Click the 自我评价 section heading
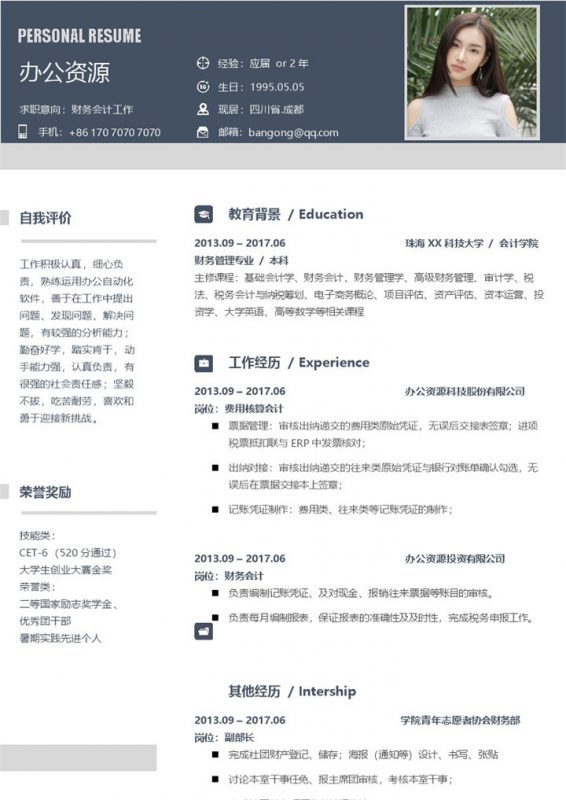Image resolution: width=566 pixels, height=800 pixels. pyautogui.click(x=45, y=218)
